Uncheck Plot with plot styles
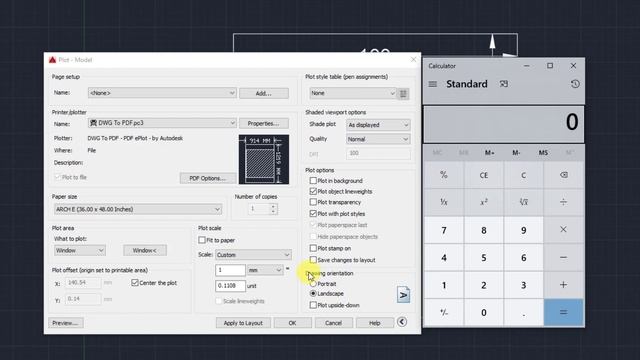The width and height of the screenshot is (640, 360). click(313, 213)
